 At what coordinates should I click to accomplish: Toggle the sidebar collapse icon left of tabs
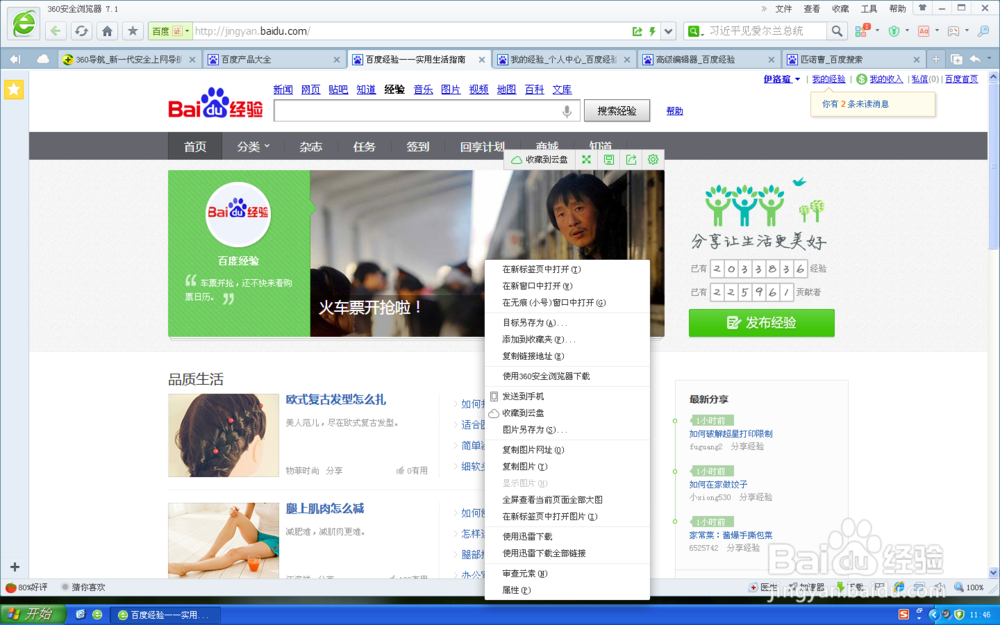tap(15, 59)
